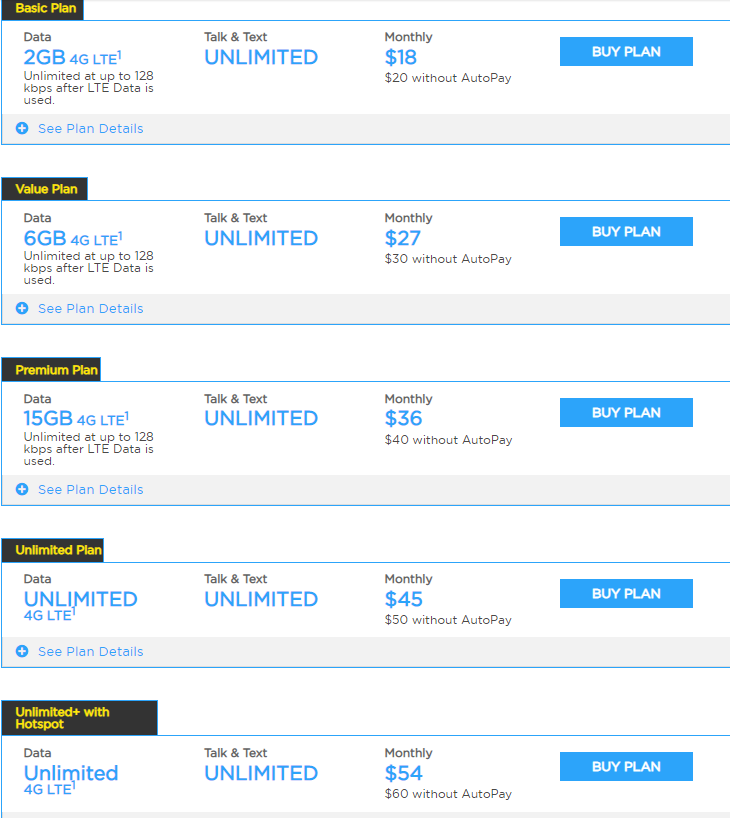Click the plus icon under Value Plan
730x818 pixels.
(x=22, y=309)
